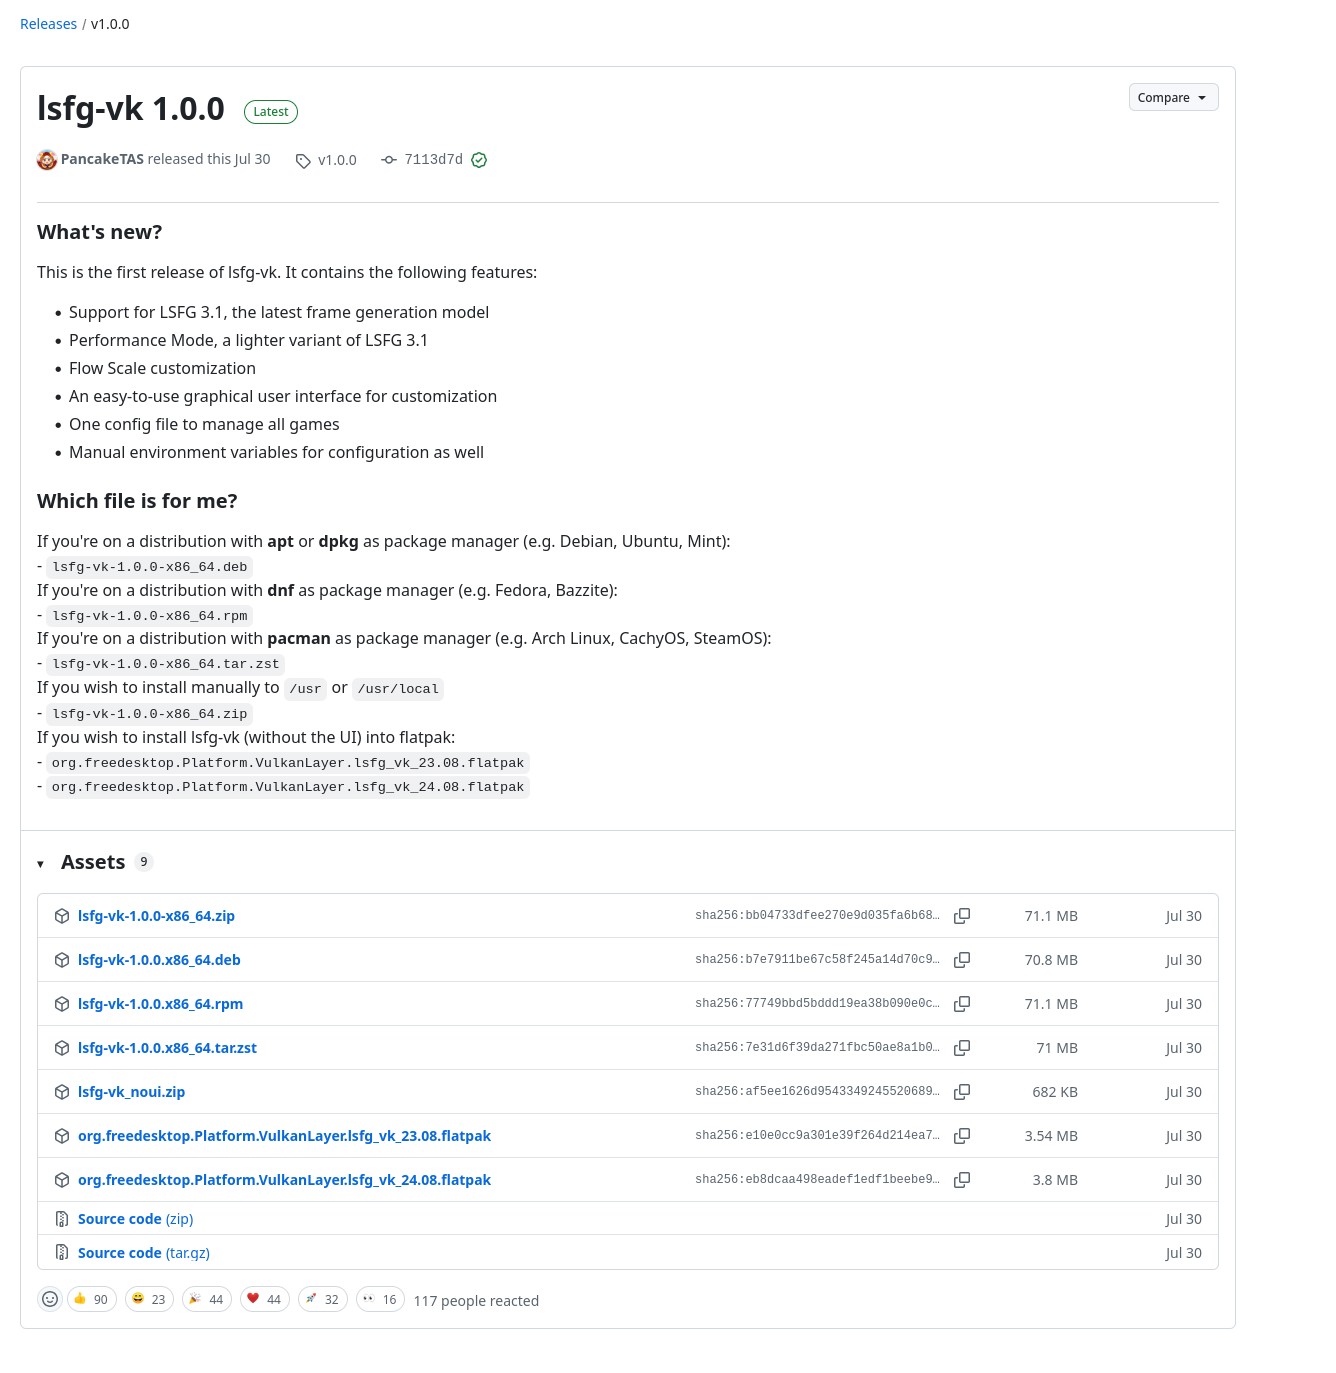Open commit 7113d7d
Image resolution: width=1336 pixels, height=1373 pixels.
434,159
